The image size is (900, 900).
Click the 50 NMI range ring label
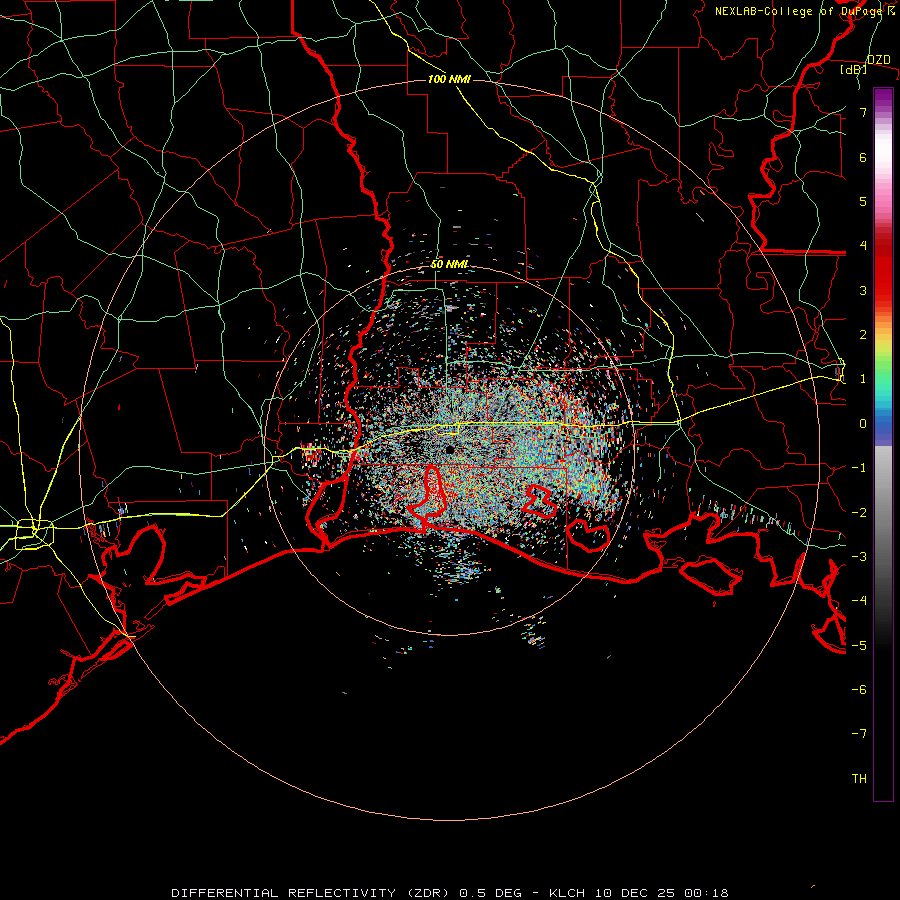click(x=449, y=264)
